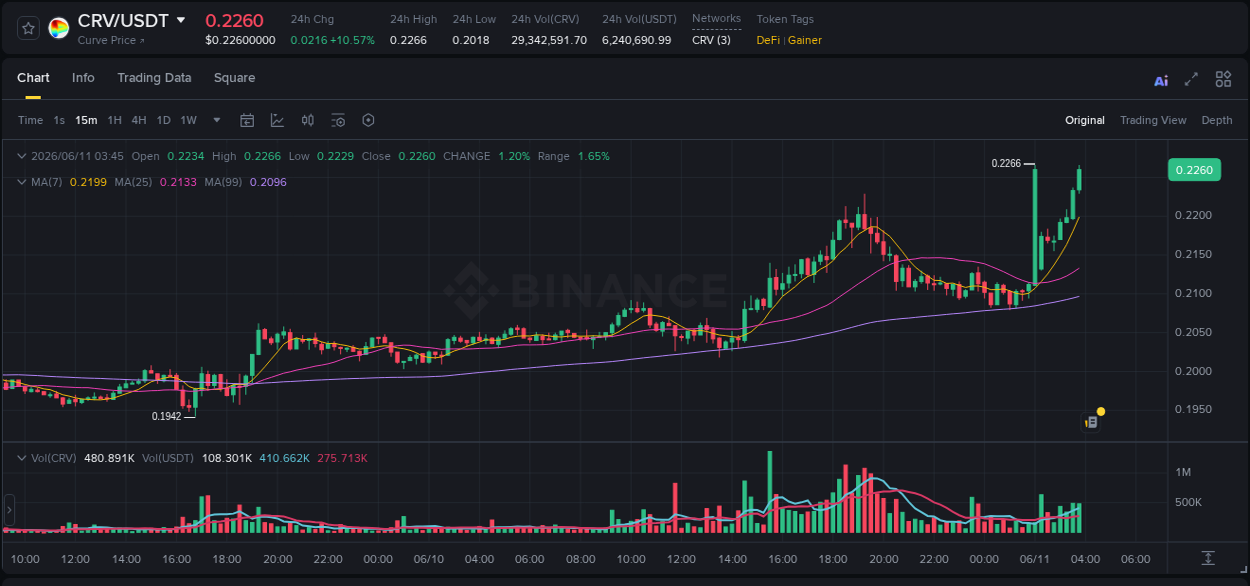Open the Square tab
Viewport: 1250px width, 586px height.
point(234,78)
